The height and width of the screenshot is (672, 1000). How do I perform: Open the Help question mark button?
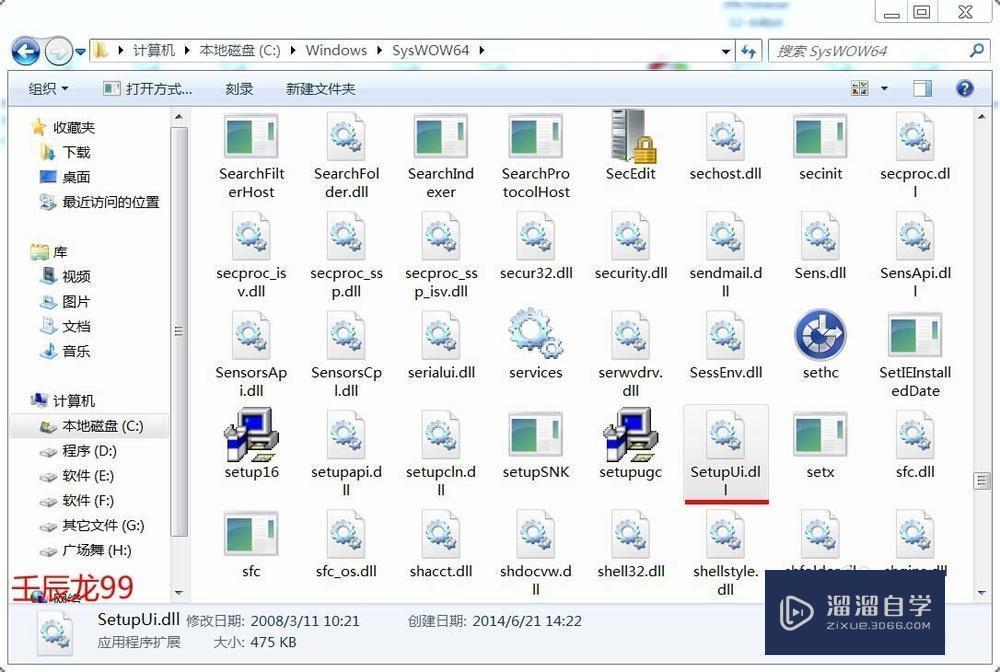coord(963,88)
